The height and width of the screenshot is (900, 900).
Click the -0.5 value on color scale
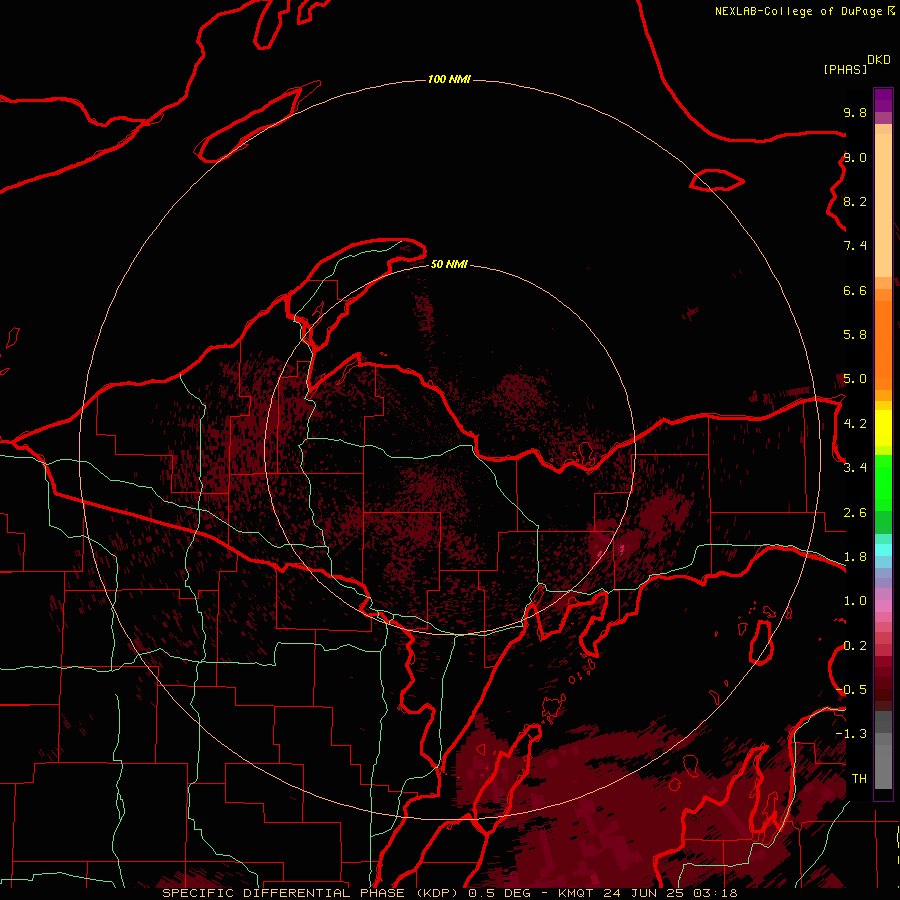pos(851,690)
